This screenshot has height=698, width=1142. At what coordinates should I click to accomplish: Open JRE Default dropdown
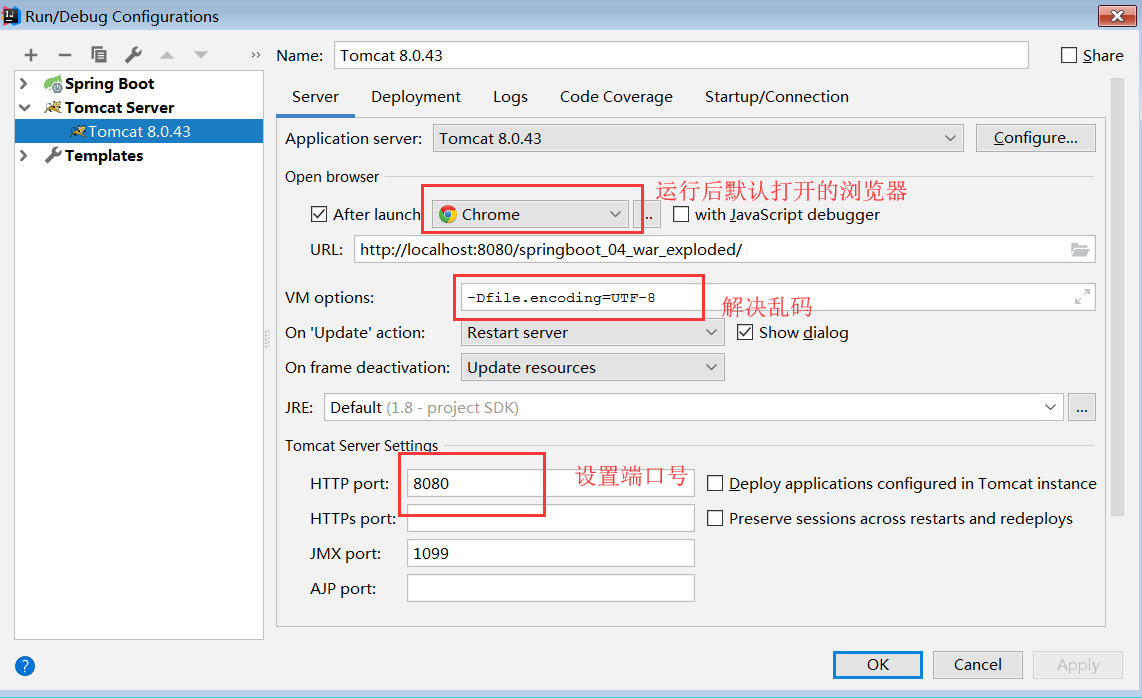[693, 407]
